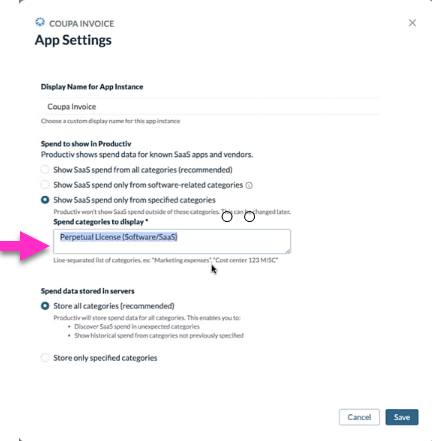This screenshot has height=441, width=432.
Task: Click the Cancel button
Action: click(359, 417)
